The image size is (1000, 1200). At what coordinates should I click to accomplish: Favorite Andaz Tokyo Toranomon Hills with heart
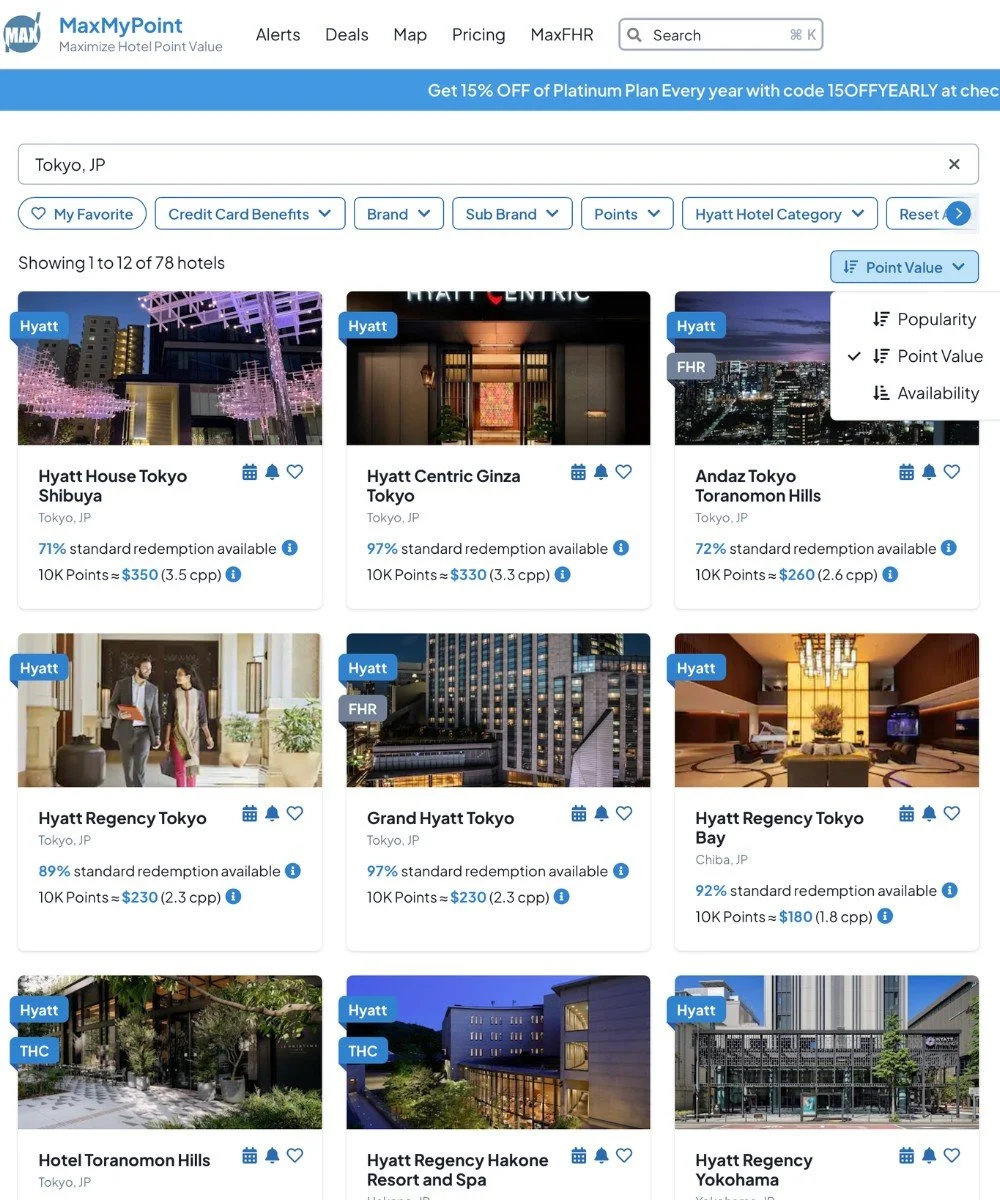tap(952, 472)
